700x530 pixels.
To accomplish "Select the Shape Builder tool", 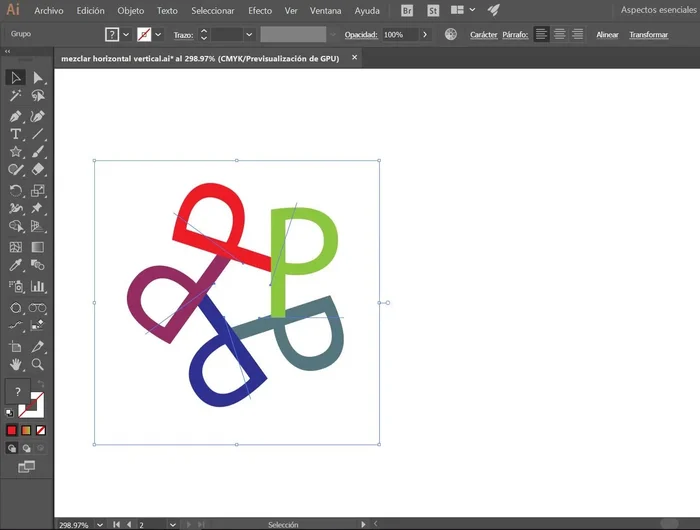I will 16,226.
